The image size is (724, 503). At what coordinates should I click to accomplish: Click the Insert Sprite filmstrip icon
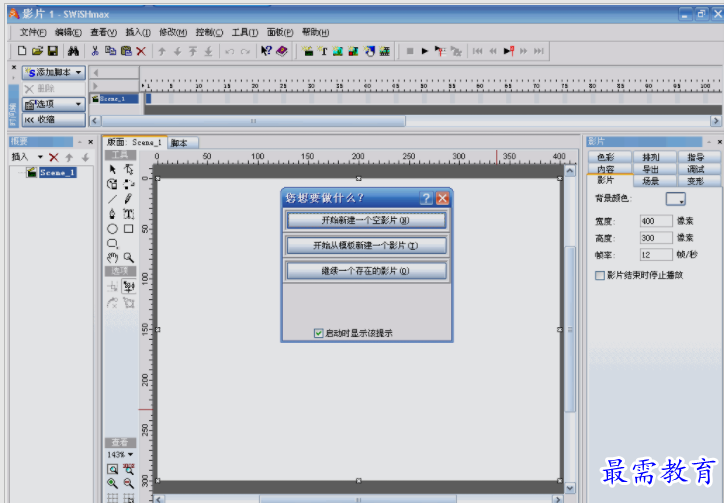click(385, 51)
